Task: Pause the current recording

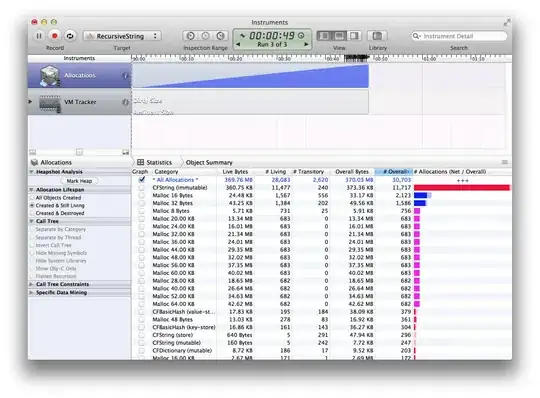Action: click(x=39, y=36)
